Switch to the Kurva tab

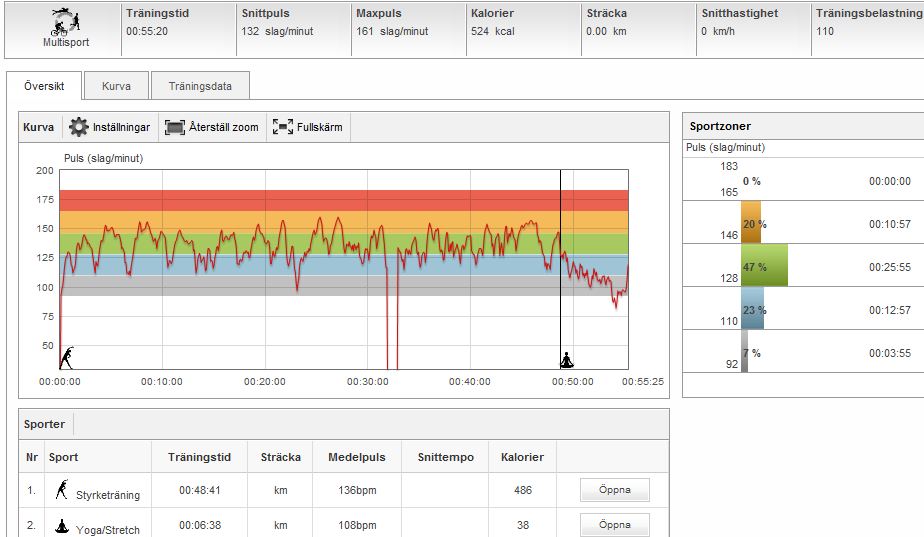point(116,86)
